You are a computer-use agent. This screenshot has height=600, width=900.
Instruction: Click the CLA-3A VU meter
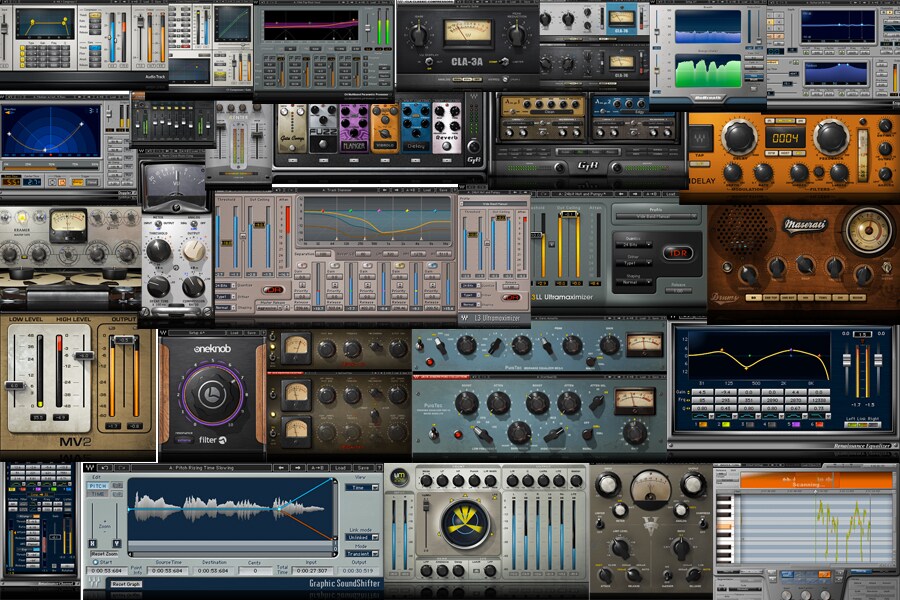(x=468, y=32)
